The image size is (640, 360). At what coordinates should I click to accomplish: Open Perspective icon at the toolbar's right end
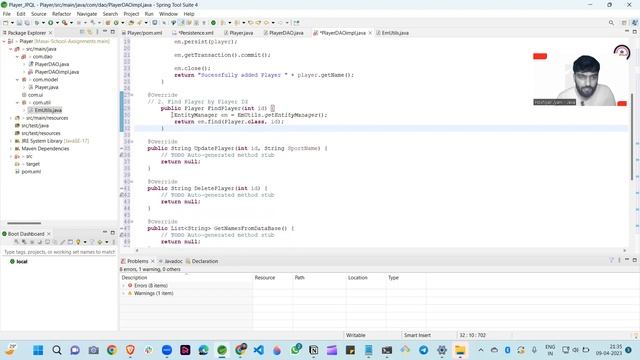click(624, 23)
